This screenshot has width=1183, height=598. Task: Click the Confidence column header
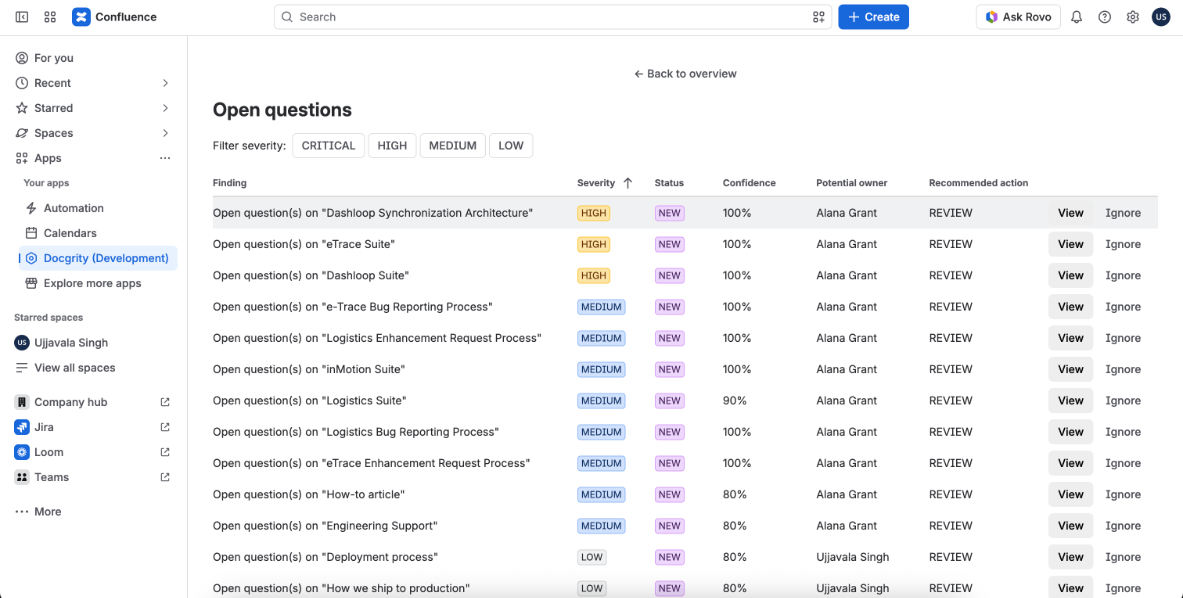(x=749, y=182)
